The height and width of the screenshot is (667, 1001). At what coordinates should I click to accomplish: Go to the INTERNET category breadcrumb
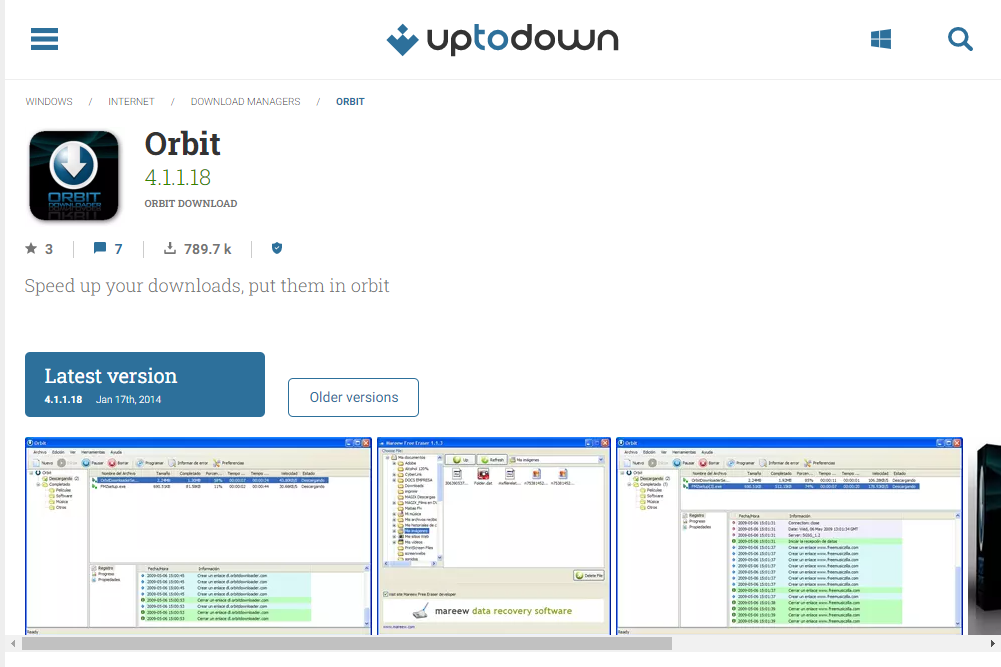click(x=131, y=101)
